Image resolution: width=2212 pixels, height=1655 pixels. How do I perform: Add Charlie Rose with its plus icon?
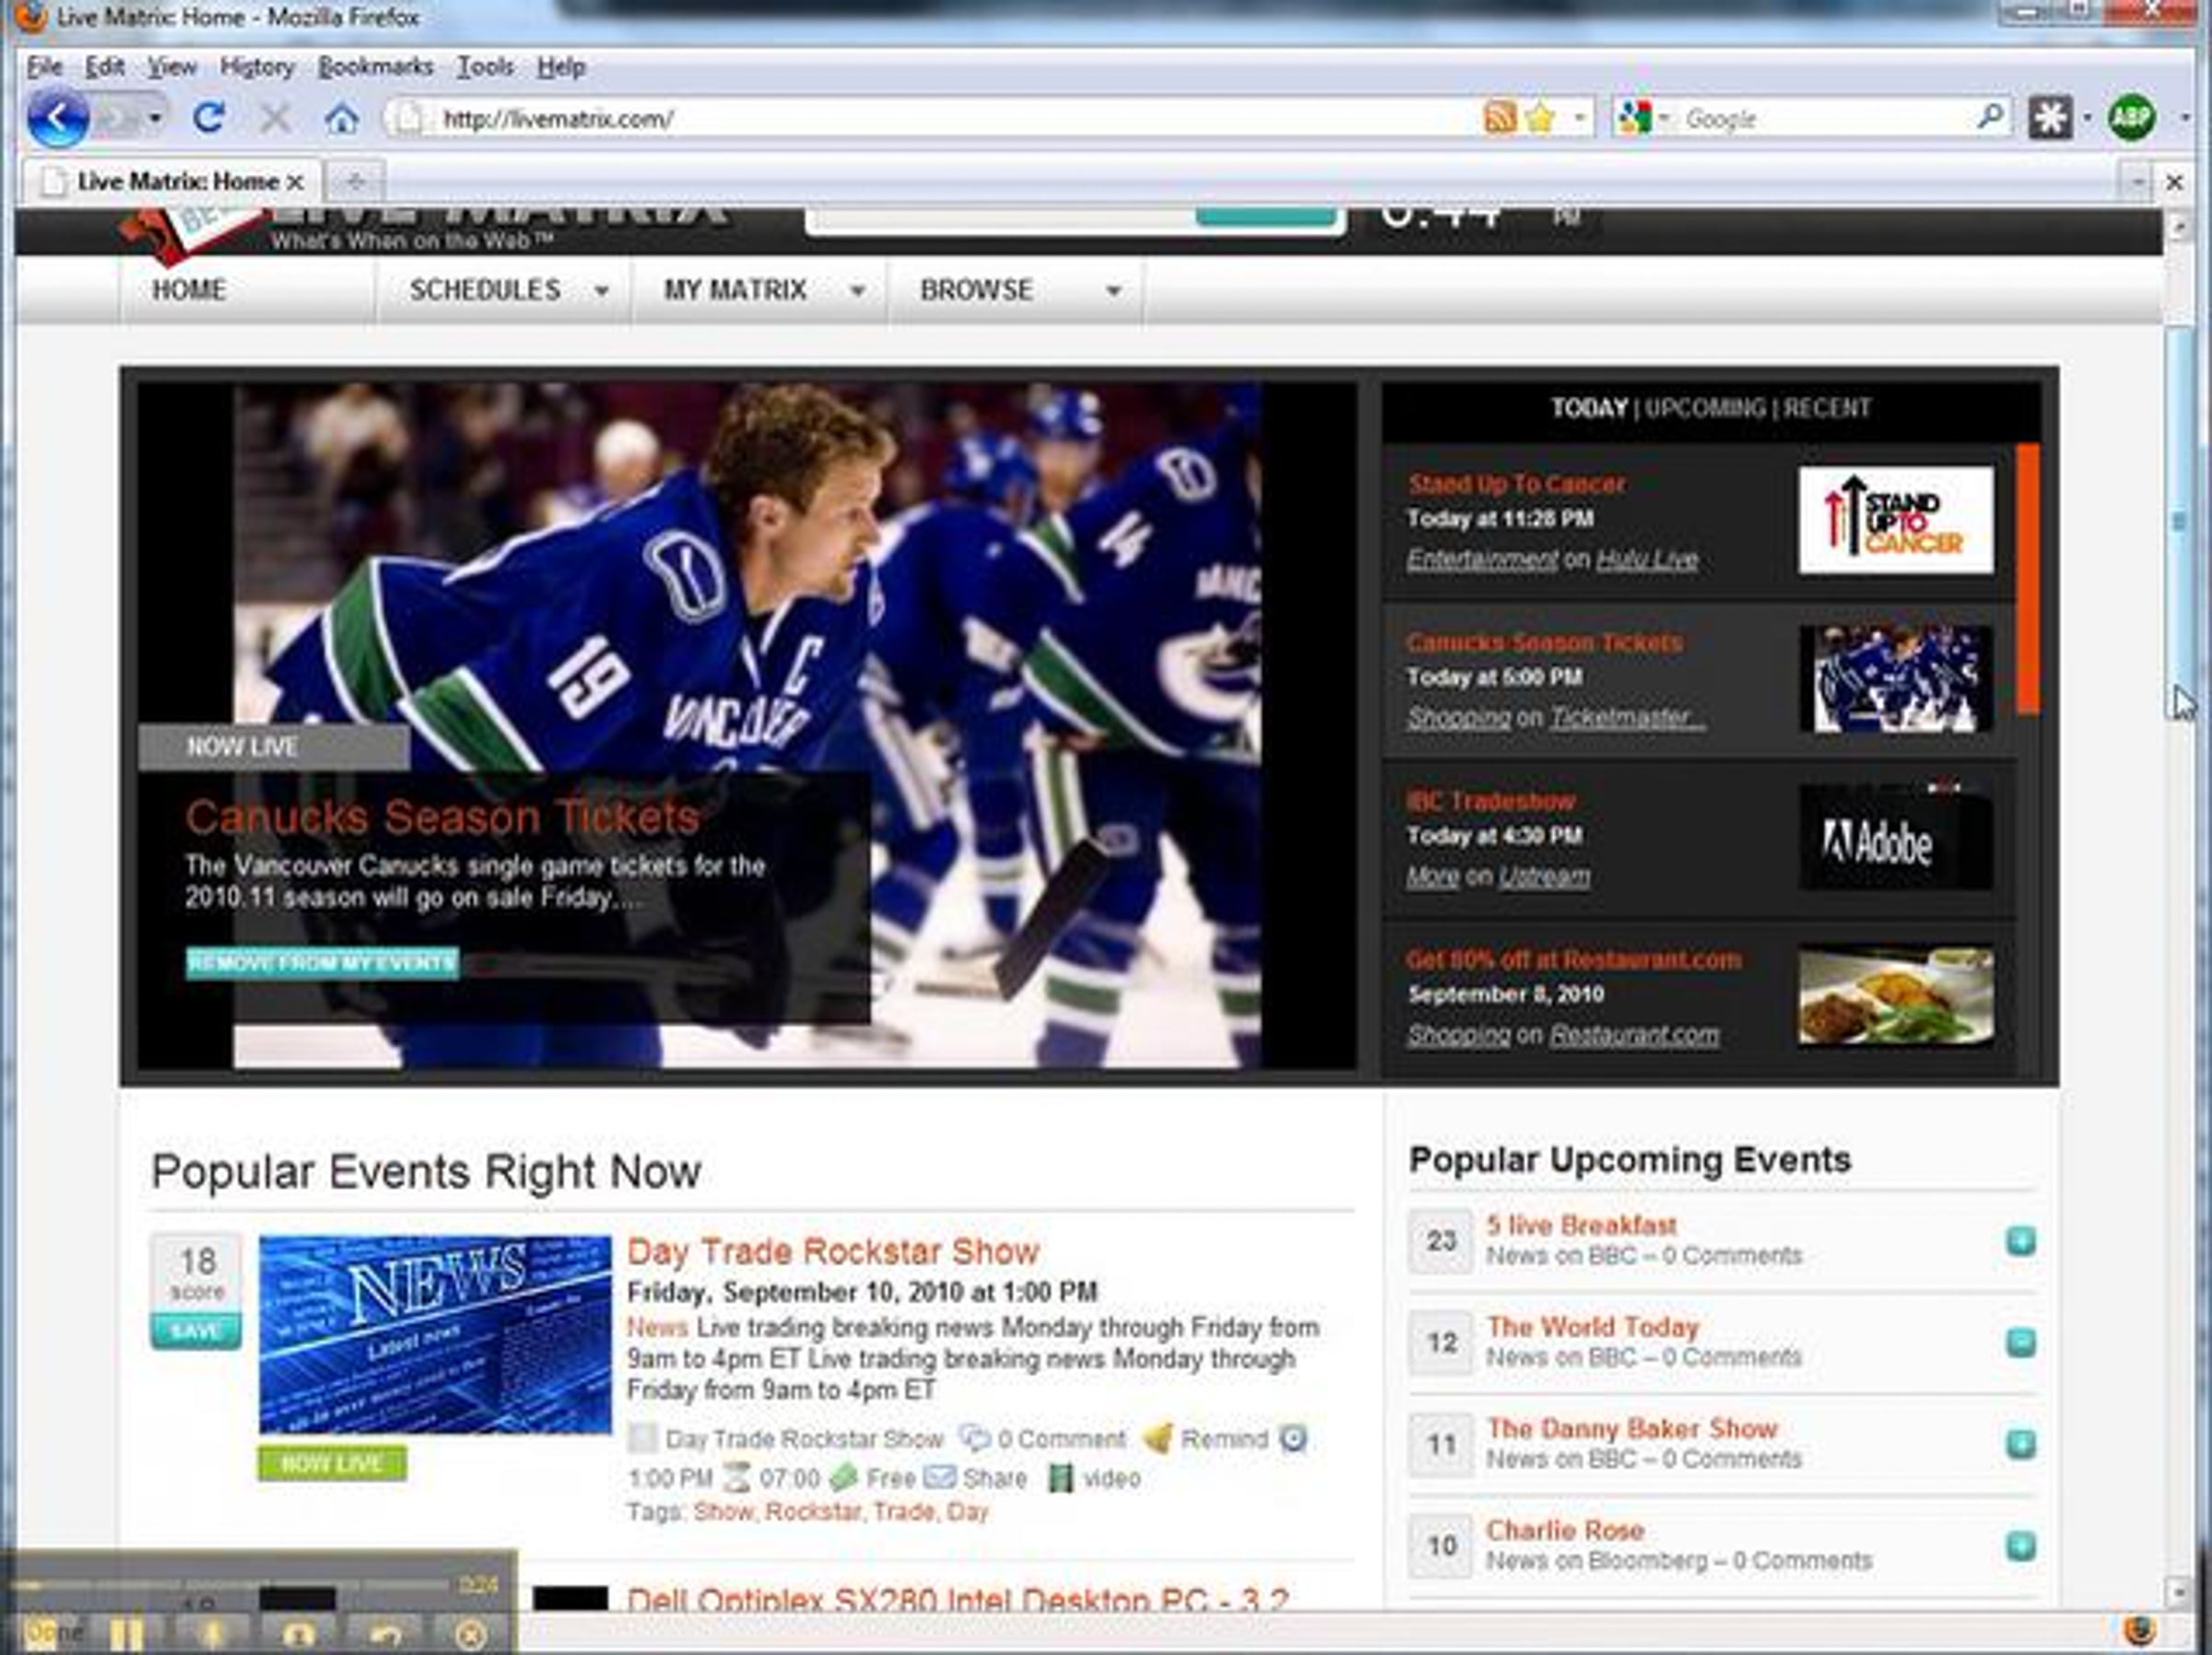[2021, 1546]
